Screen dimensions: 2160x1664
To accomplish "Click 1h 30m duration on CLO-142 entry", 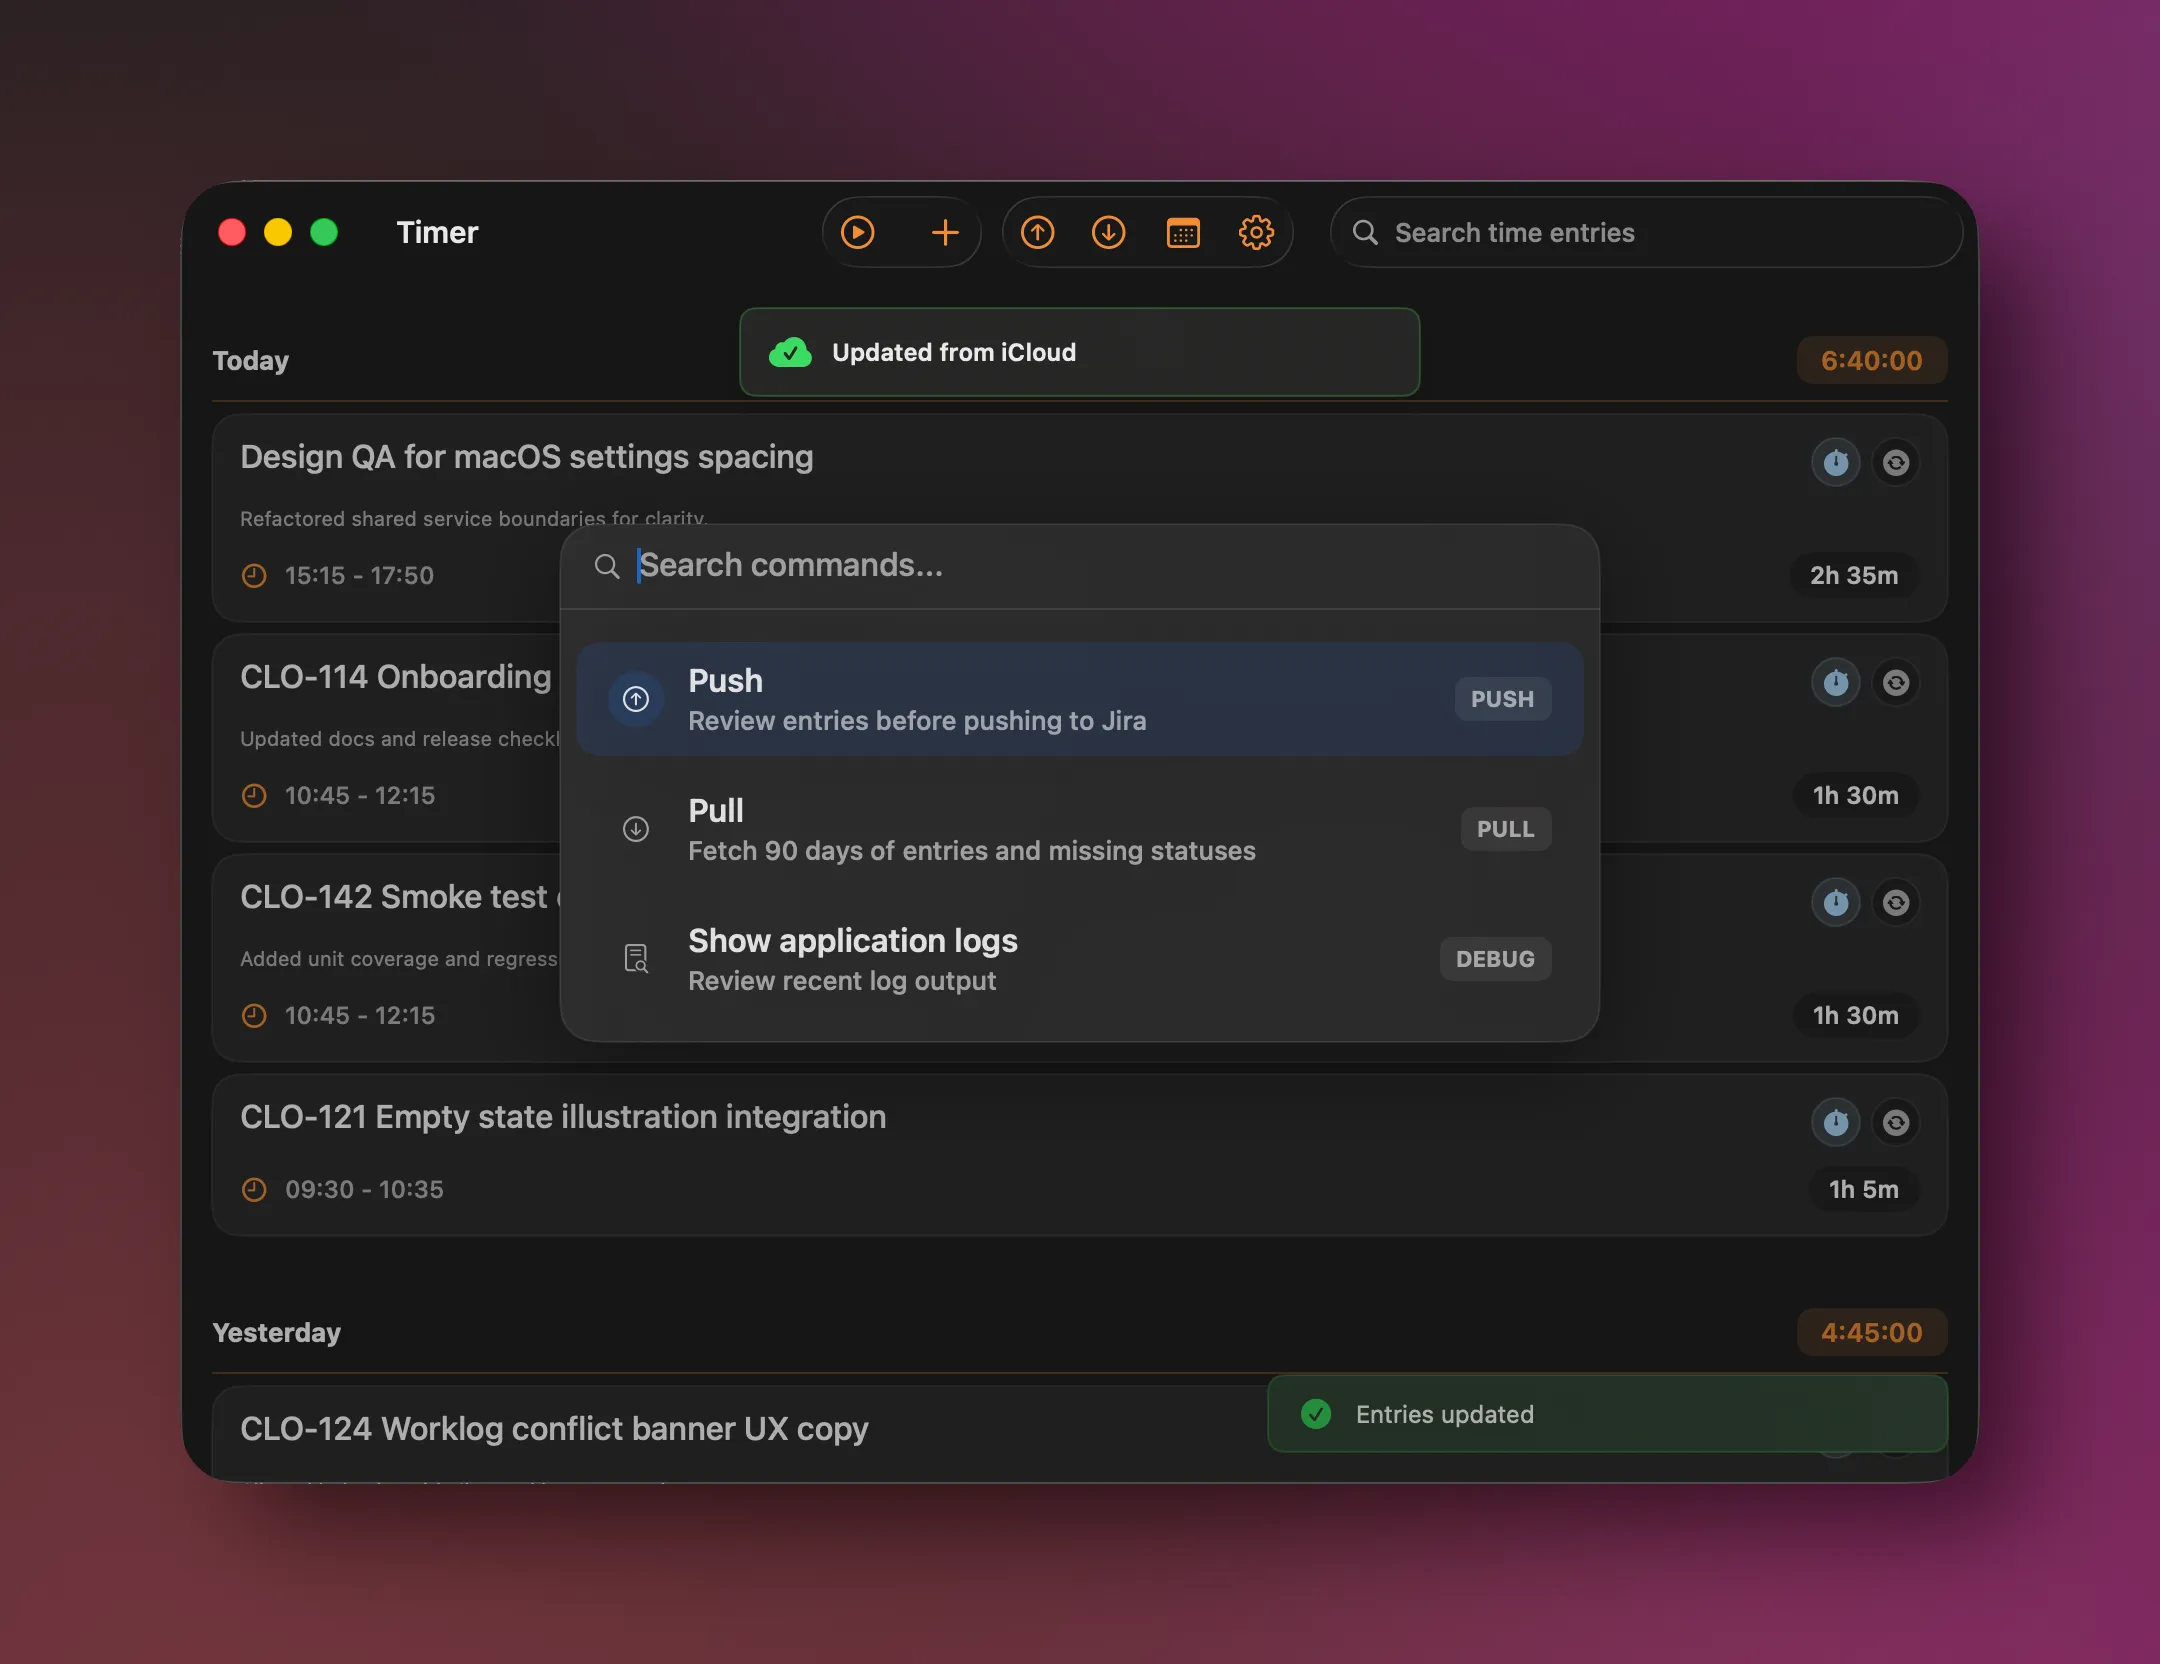I will pyautogui.click(x=1855, y=1016).
